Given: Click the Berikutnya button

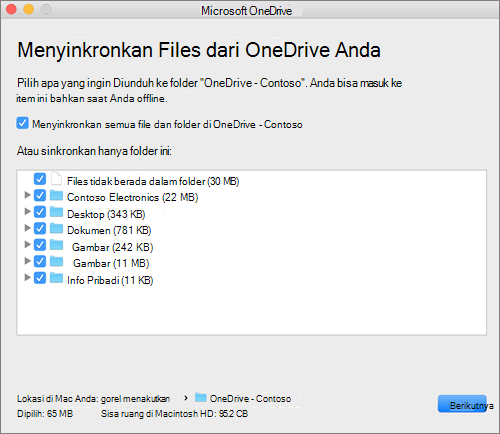Looking at the screenshot, I should [x=462, y=404].
